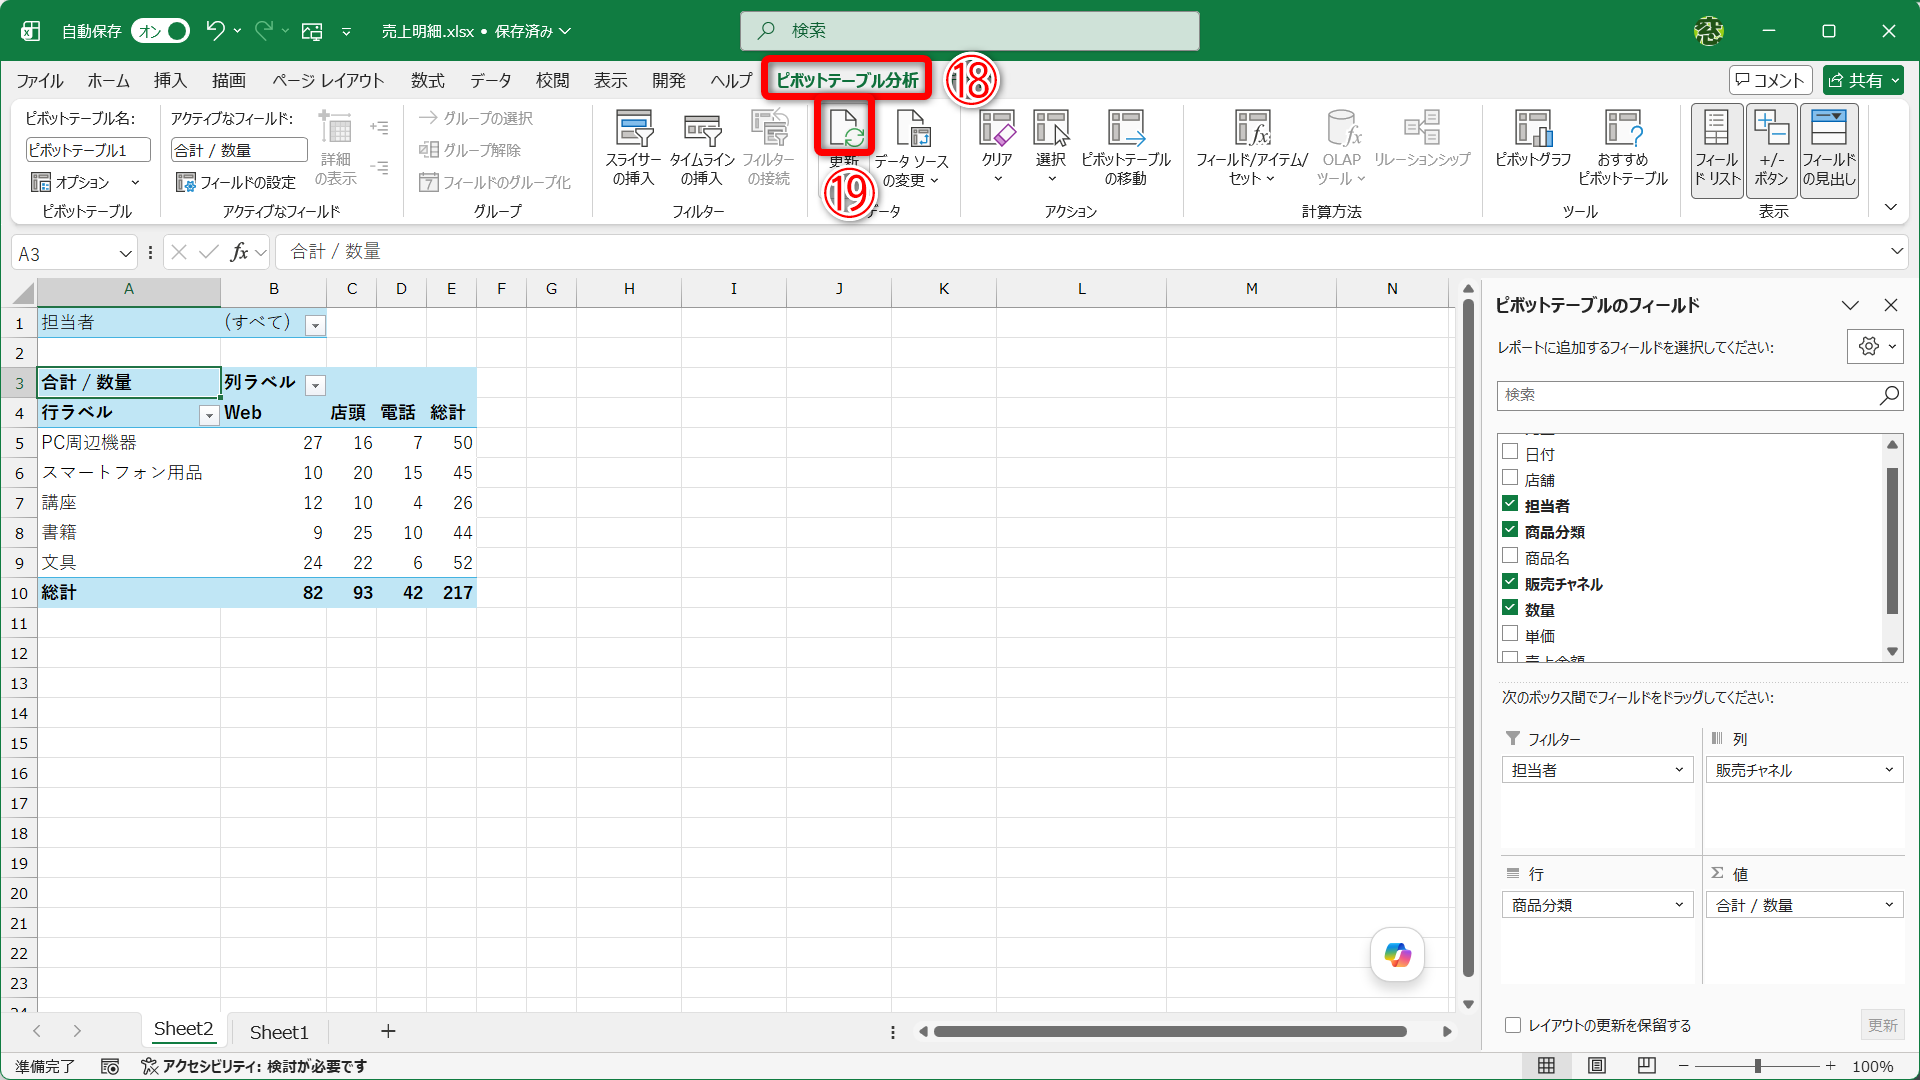Open the Clear pivot table menu
This screenshot has width=1920, height=1080.
[x=997, y=148]
